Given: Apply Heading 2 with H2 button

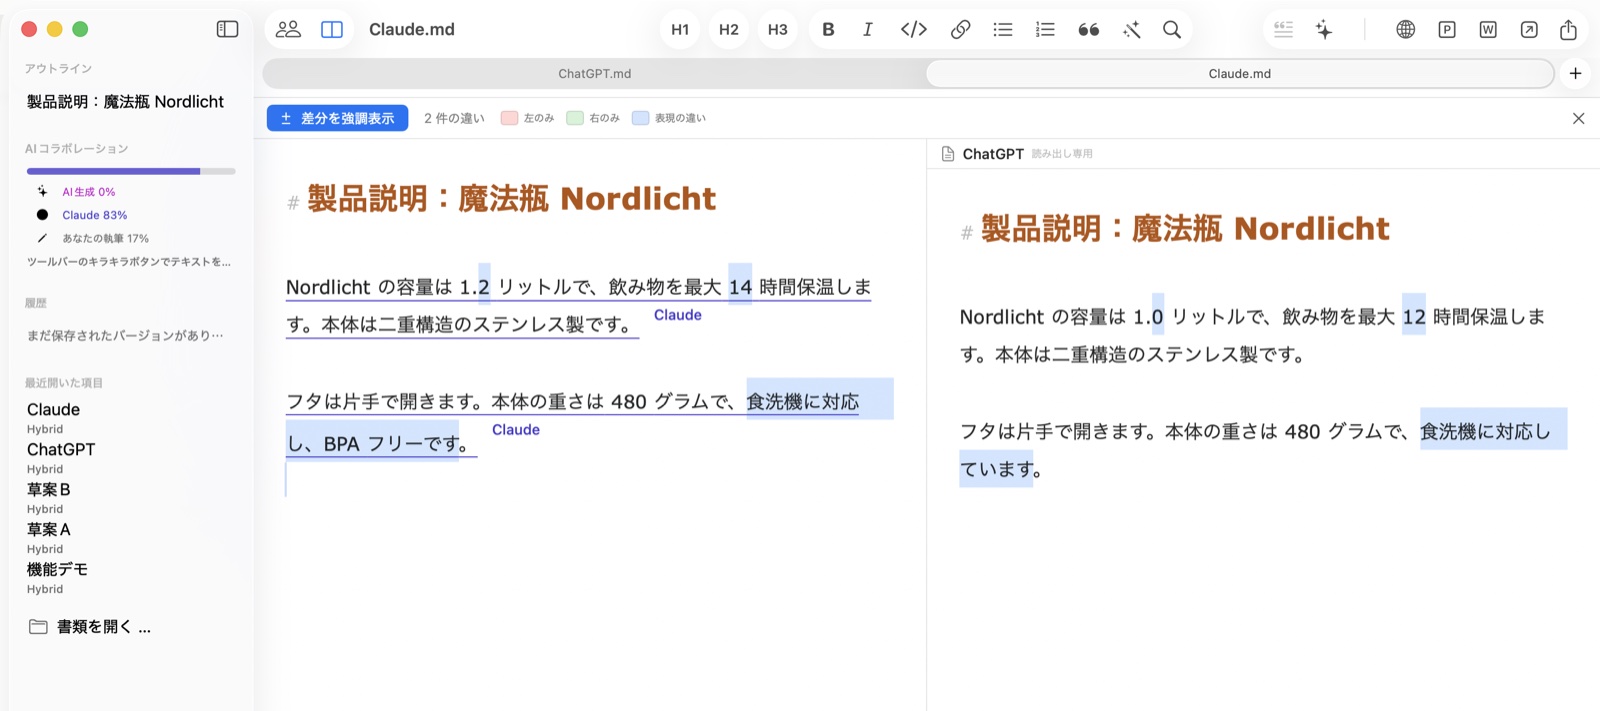Looking at the screenshot, I should (729, 29).
